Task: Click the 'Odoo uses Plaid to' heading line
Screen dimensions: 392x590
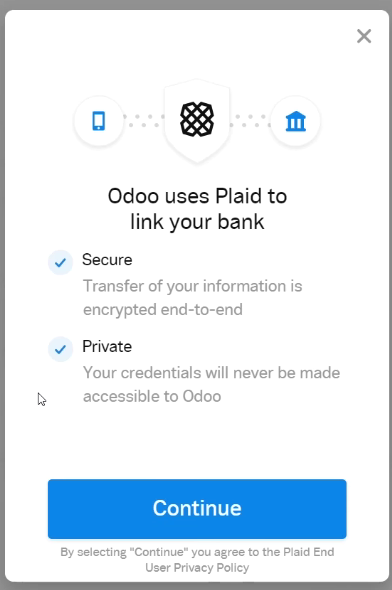Action: pos(197,196)
